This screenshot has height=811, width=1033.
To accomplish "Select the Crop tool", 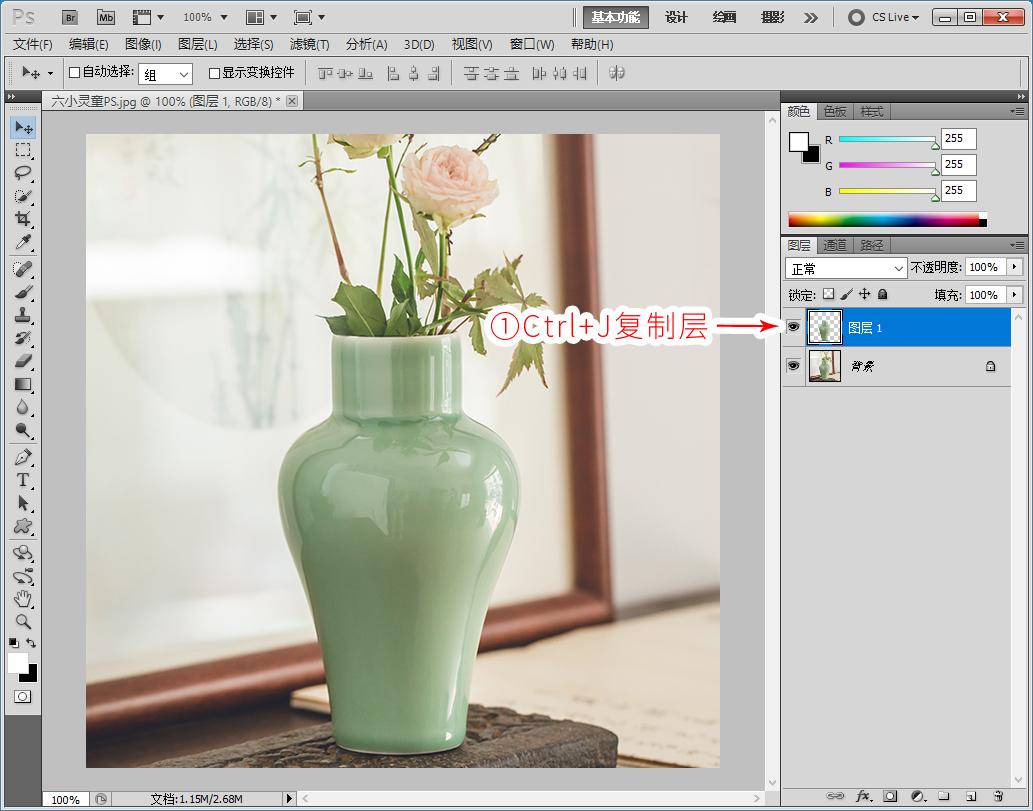I will coord(23,219).
